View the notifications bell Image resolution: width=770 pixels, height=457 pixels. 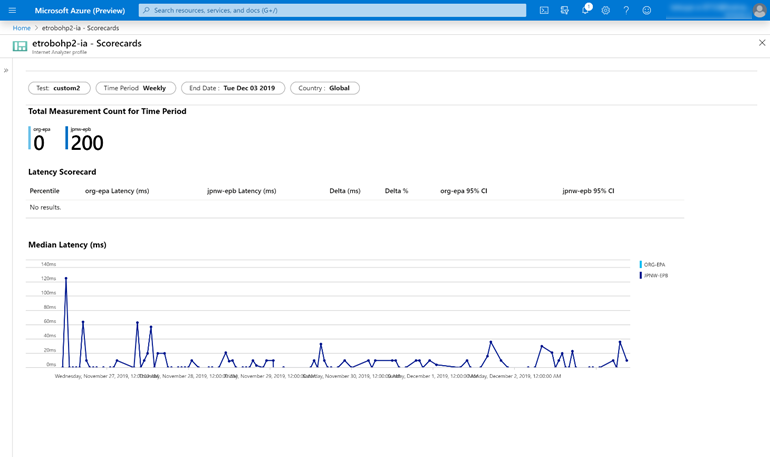tap(585, 10)
